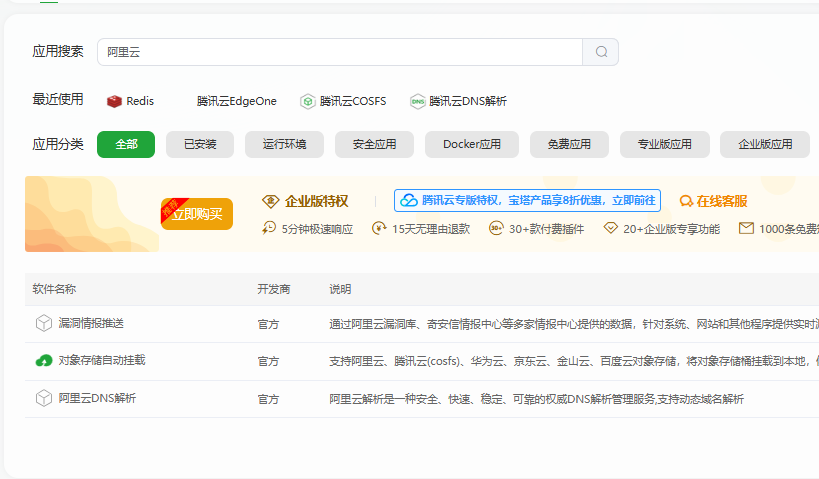The height and width of the screenshot is (479, 819).
Task: Click the 立即购买 purchase button
Action: point(197,214)
